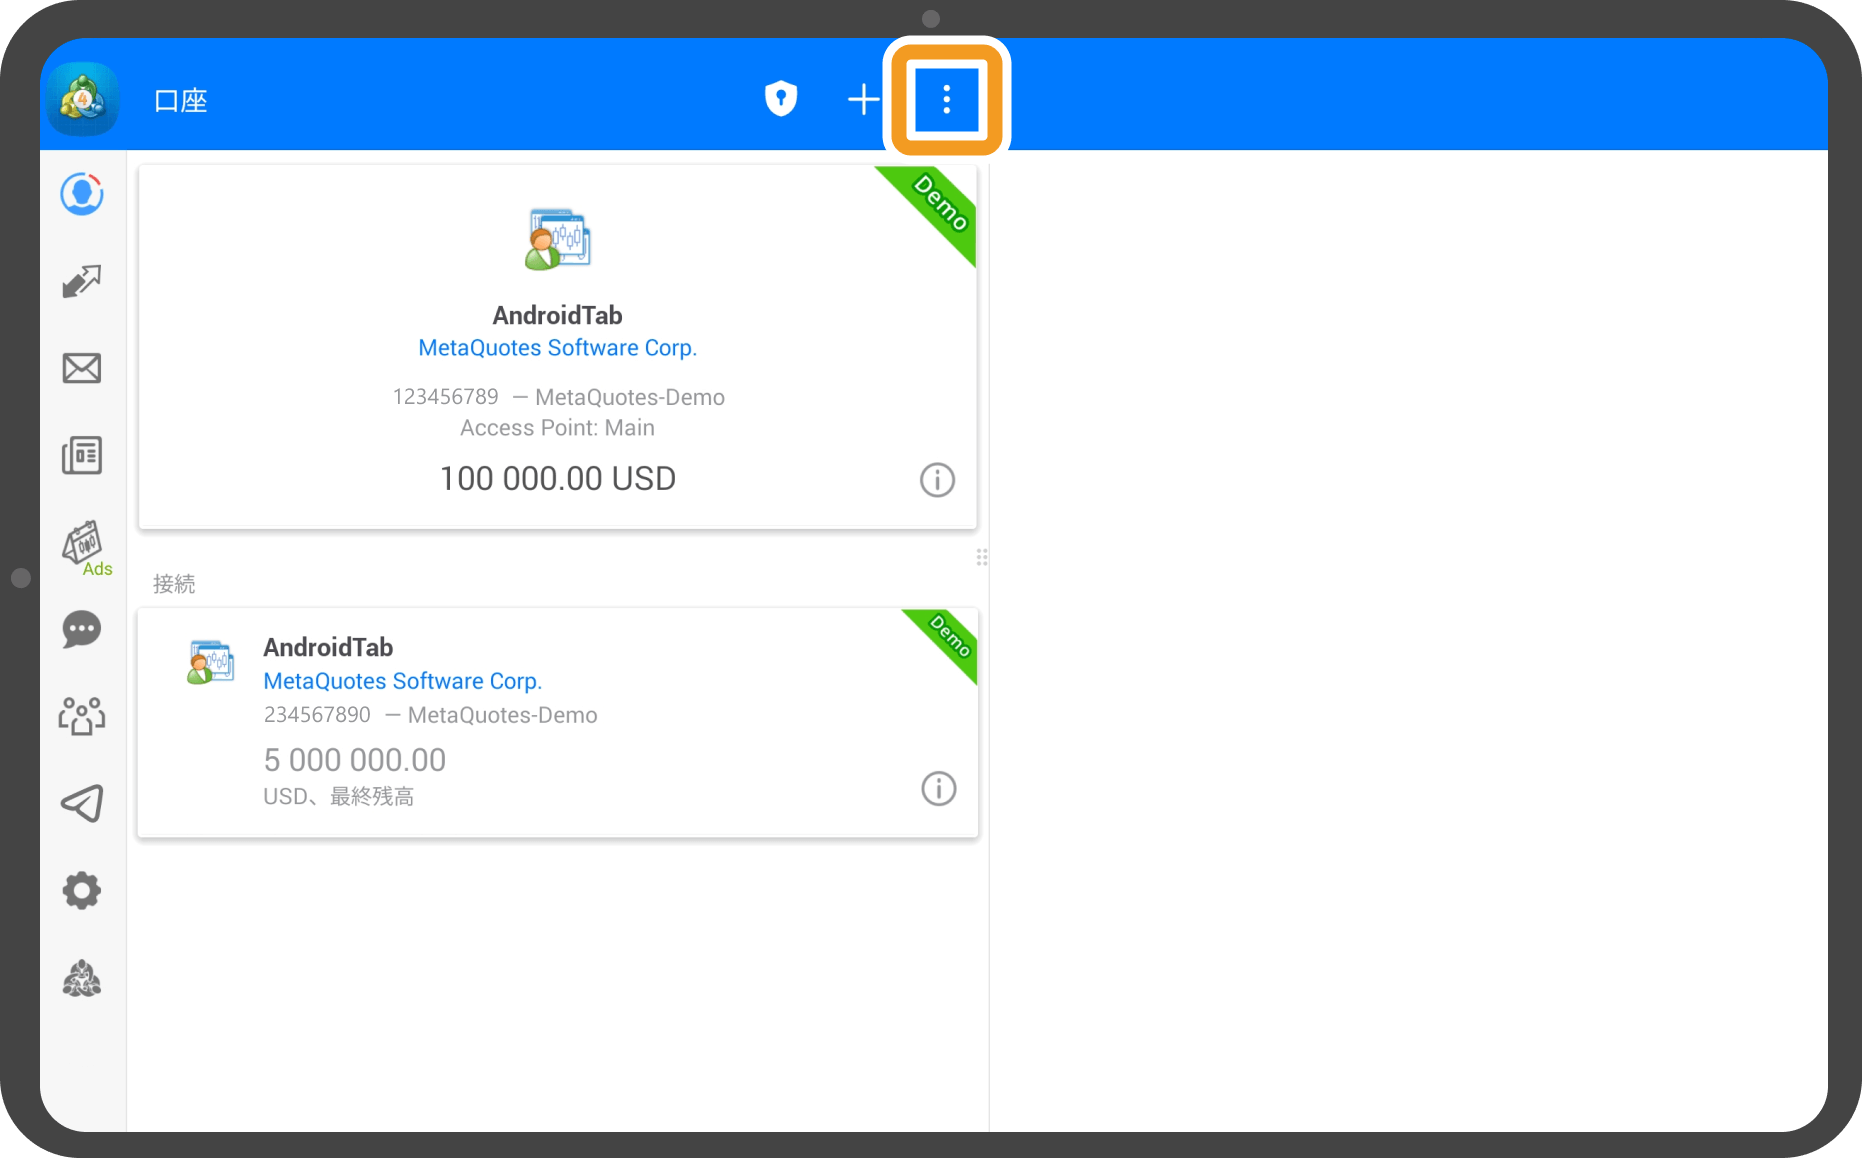
Task: Open settings gear in sidebar
Action: pos(82,890)
